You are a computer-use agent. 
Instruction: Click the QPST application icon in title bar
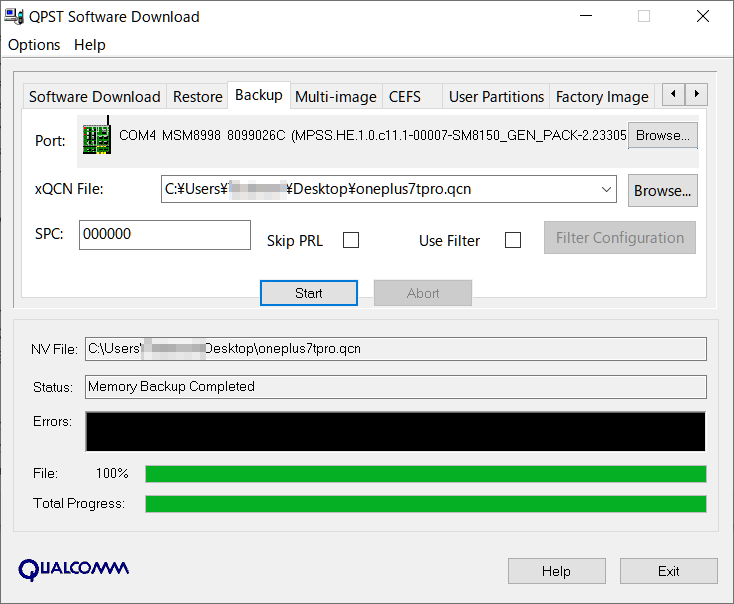(x=14, y=16)
